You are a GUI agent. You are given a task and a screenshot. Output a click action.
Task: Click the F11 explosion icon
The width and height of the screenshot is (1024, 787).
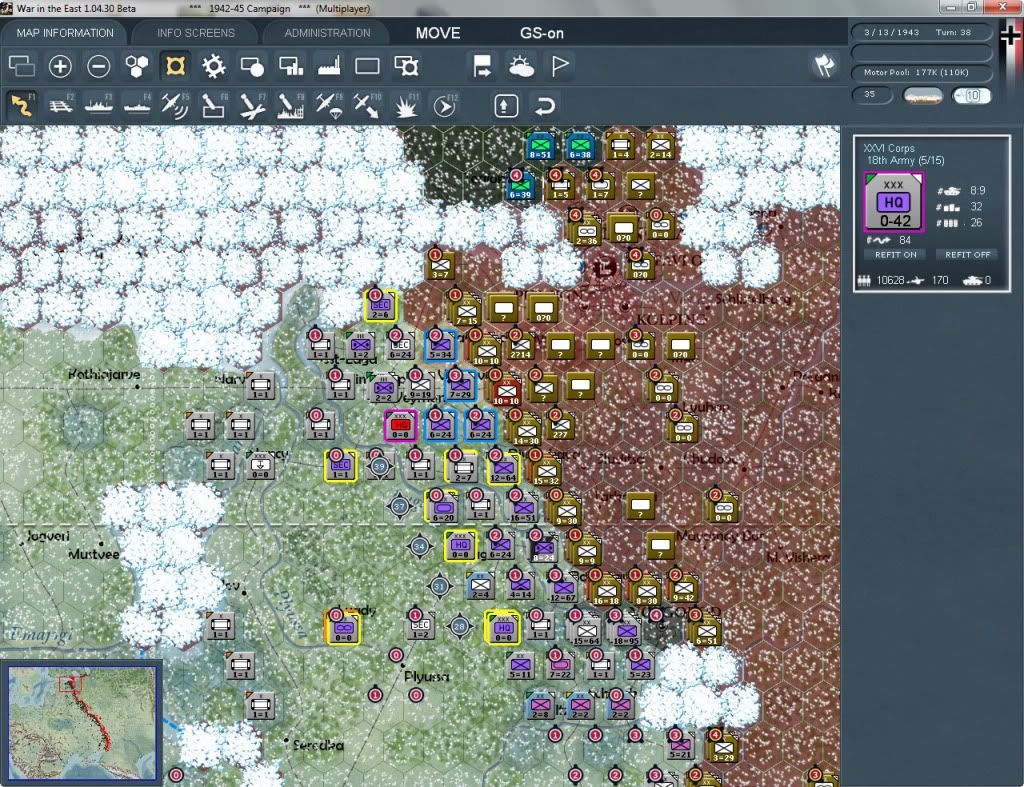click(x=406, y=106)
